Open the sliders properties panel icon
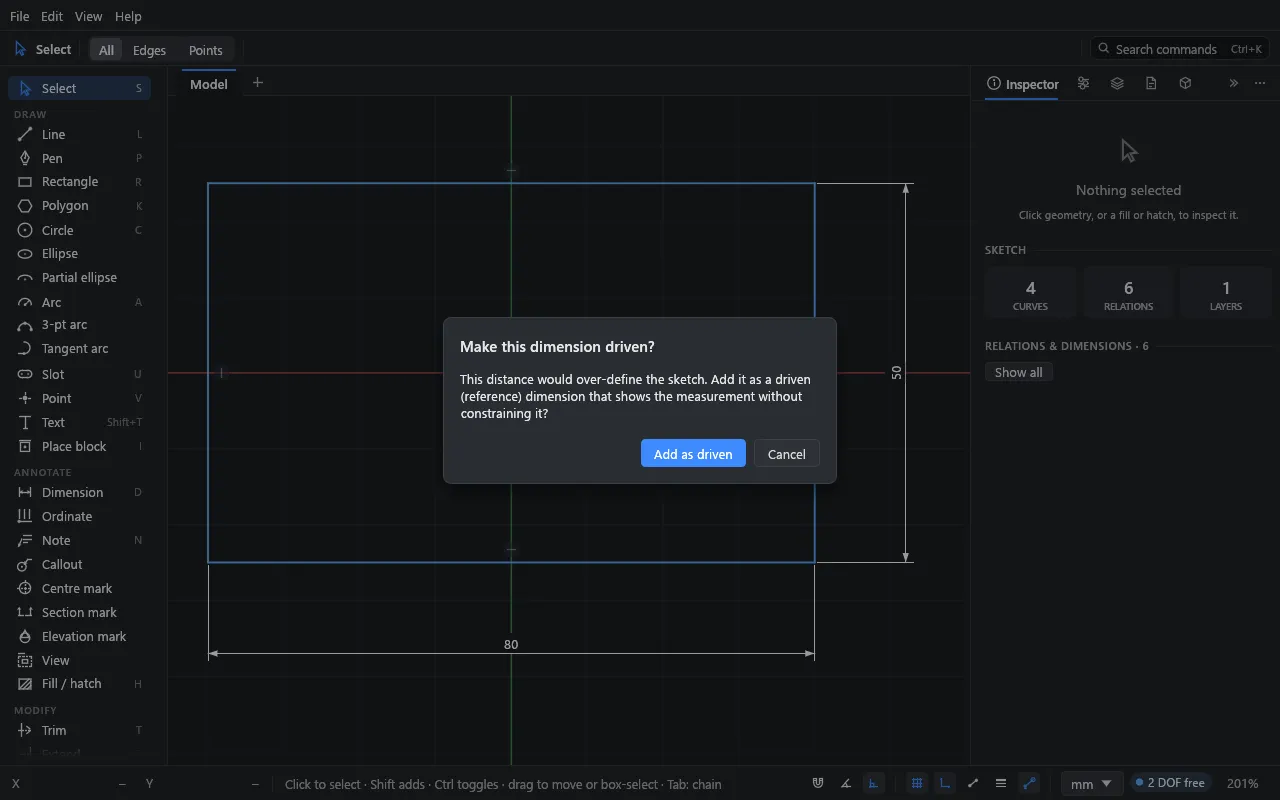This screenshot has width=1280, height=800. 1083,84
